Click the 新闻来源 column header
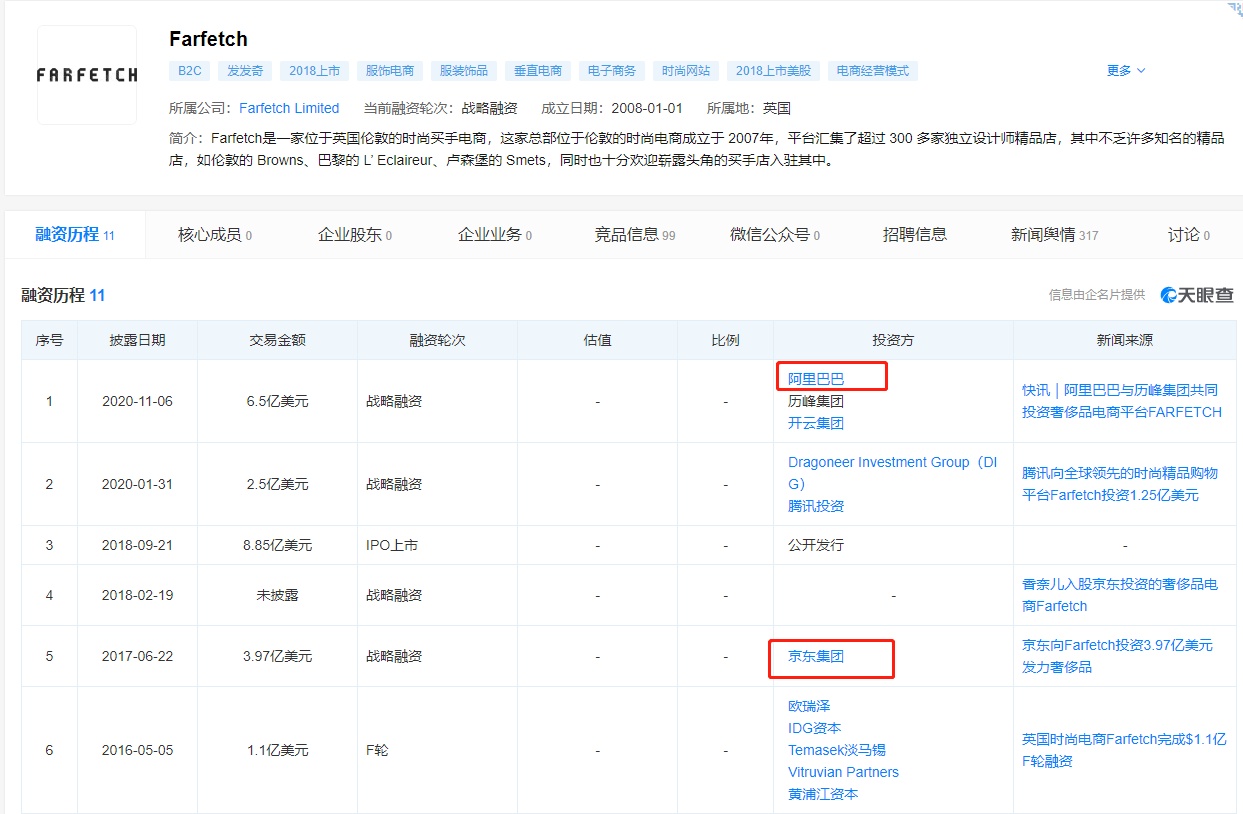 coord(1125,340)
